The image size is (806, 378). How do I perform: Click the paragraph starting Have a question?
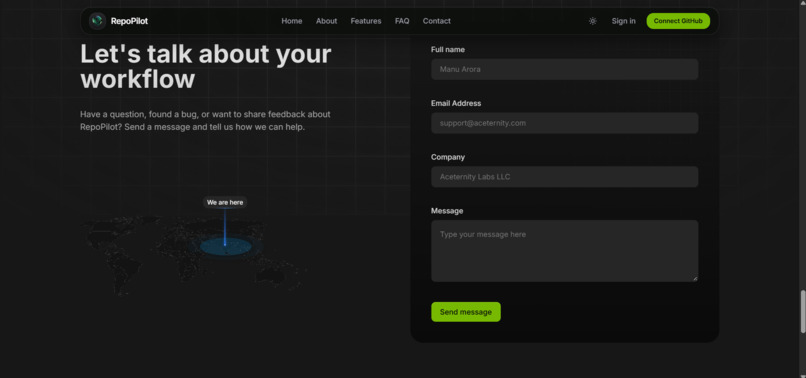coord(205,120)
